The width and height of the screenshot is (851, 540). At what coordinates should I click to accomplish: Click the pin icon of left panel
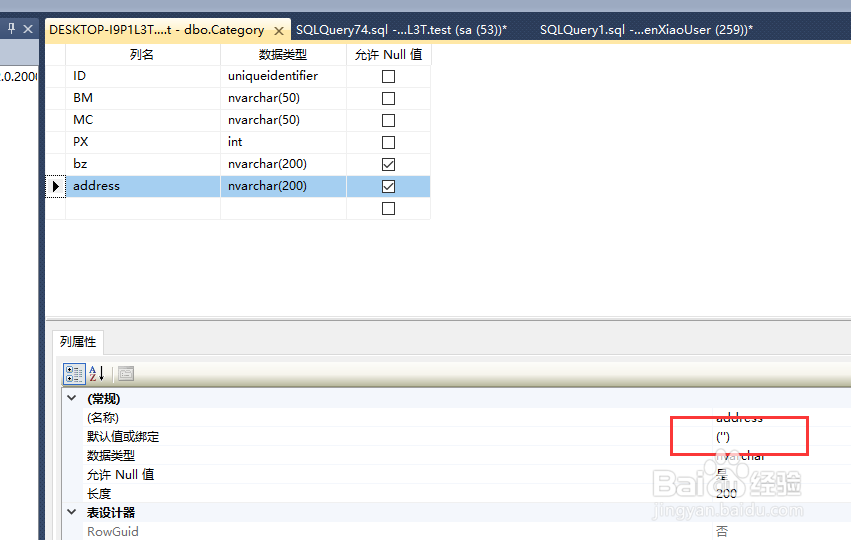[x=11, y=28]
